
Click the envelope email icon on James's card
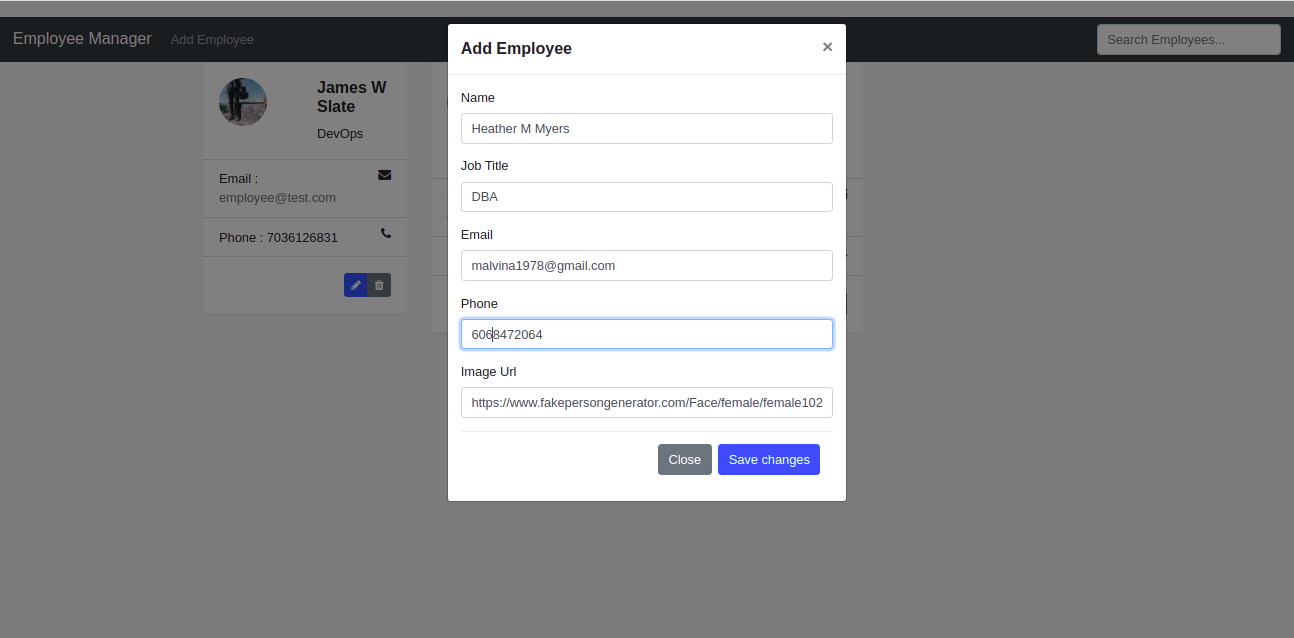tap(385, 175)
